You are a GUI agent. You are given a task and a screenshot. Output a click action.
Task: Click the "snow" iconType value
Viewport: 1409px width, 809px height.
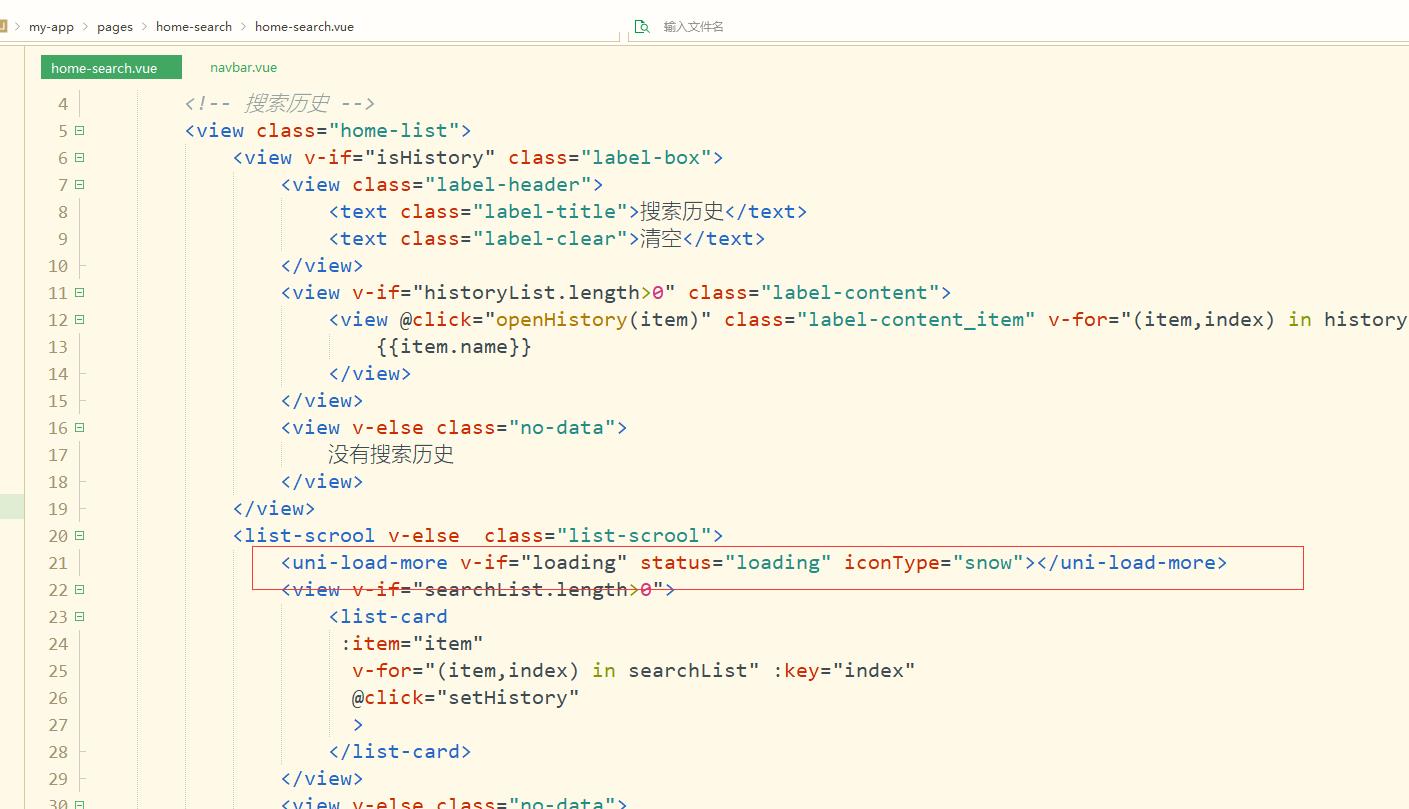pos(988,562)
